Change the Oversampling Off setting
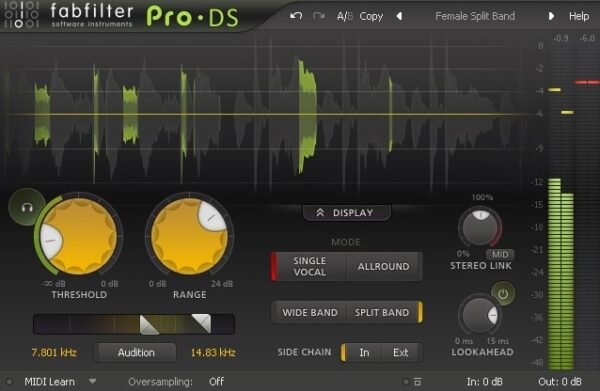 click(217, 381)
